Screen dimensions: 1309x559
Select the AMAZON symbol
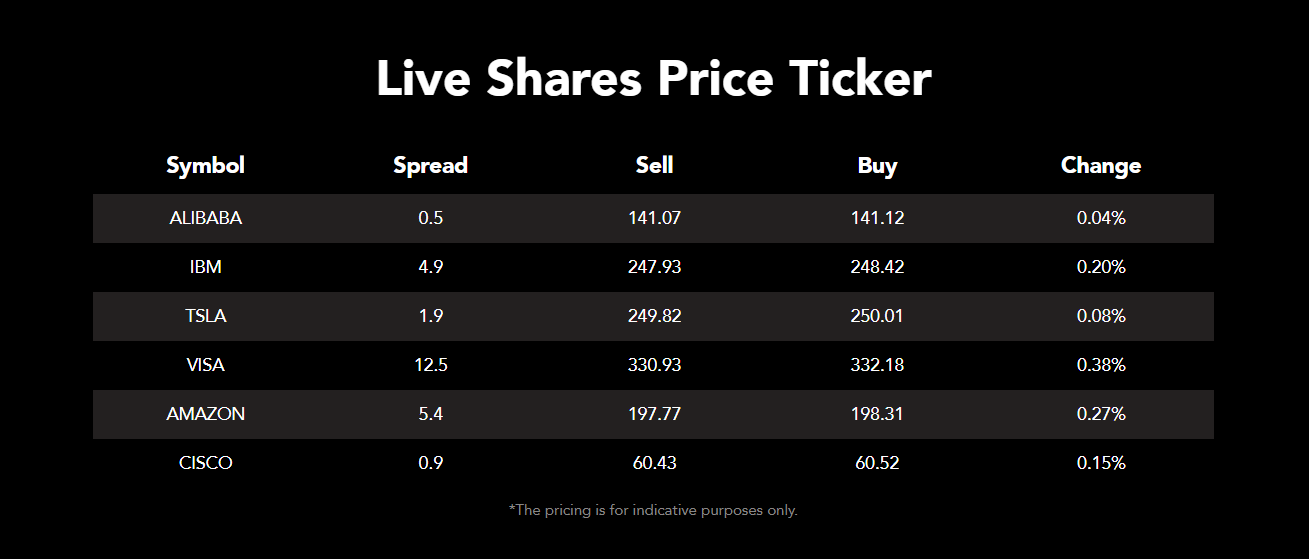click(205, 414)
